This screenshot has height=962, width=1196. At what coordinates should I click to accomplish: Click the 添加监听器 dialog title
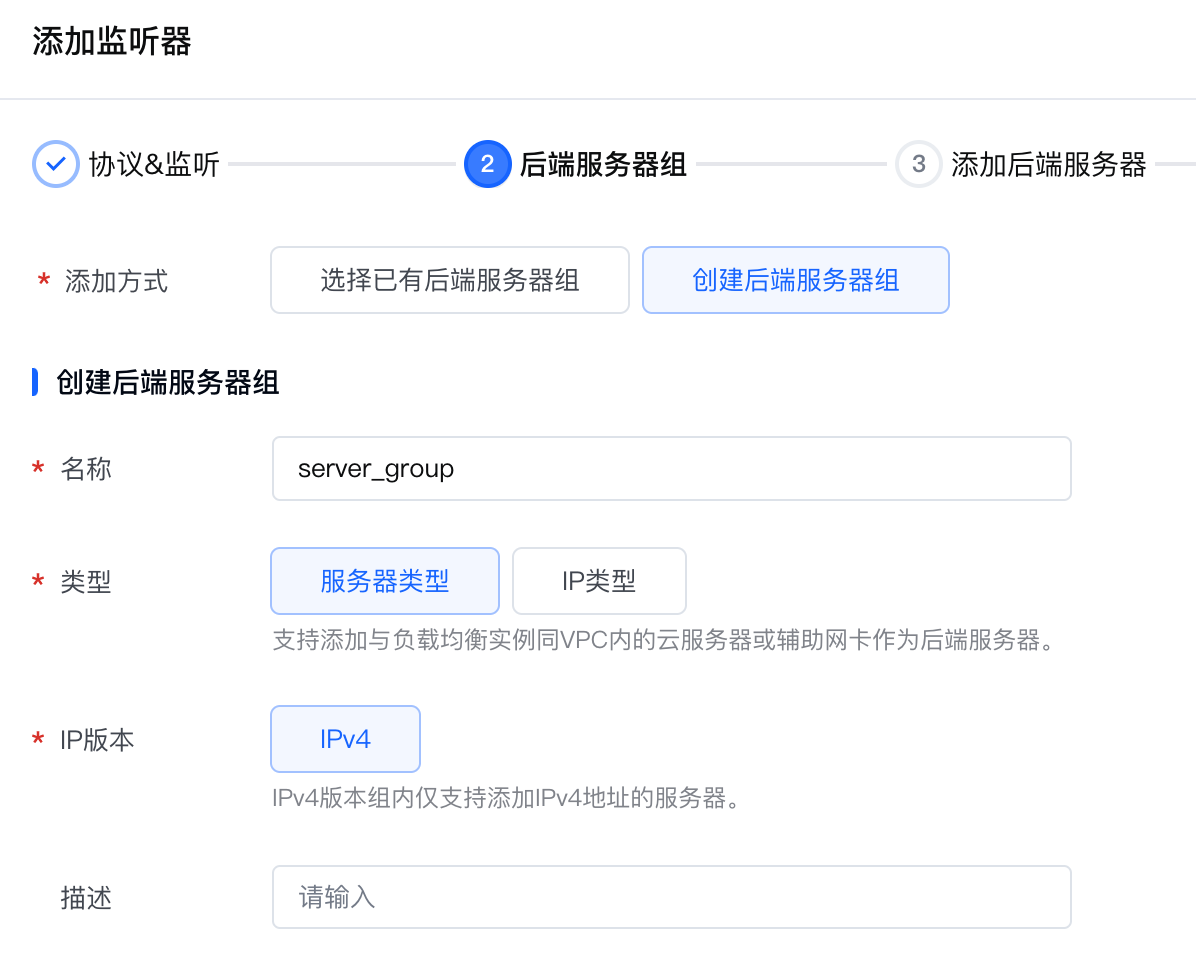pyautogui.click(x=111, y=42)
